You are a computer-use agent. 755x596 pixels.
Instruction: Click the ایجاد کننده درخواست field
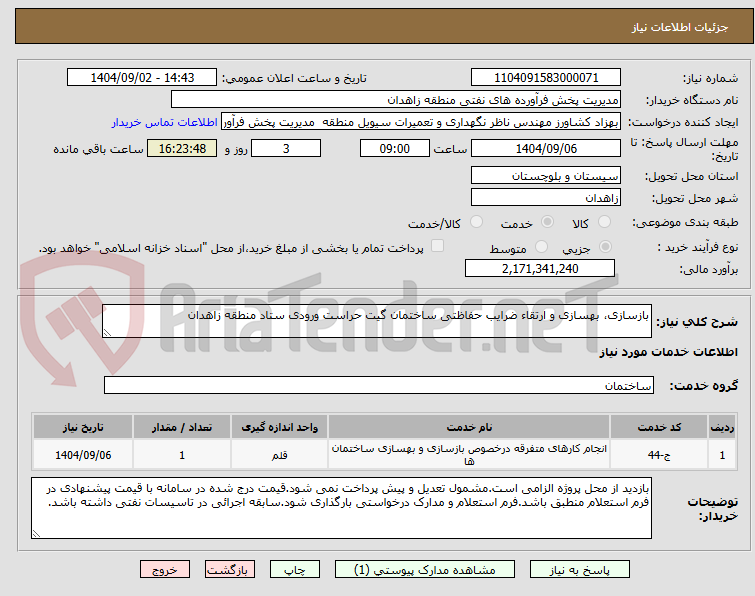pyautogui.click(x=421, y=122)
